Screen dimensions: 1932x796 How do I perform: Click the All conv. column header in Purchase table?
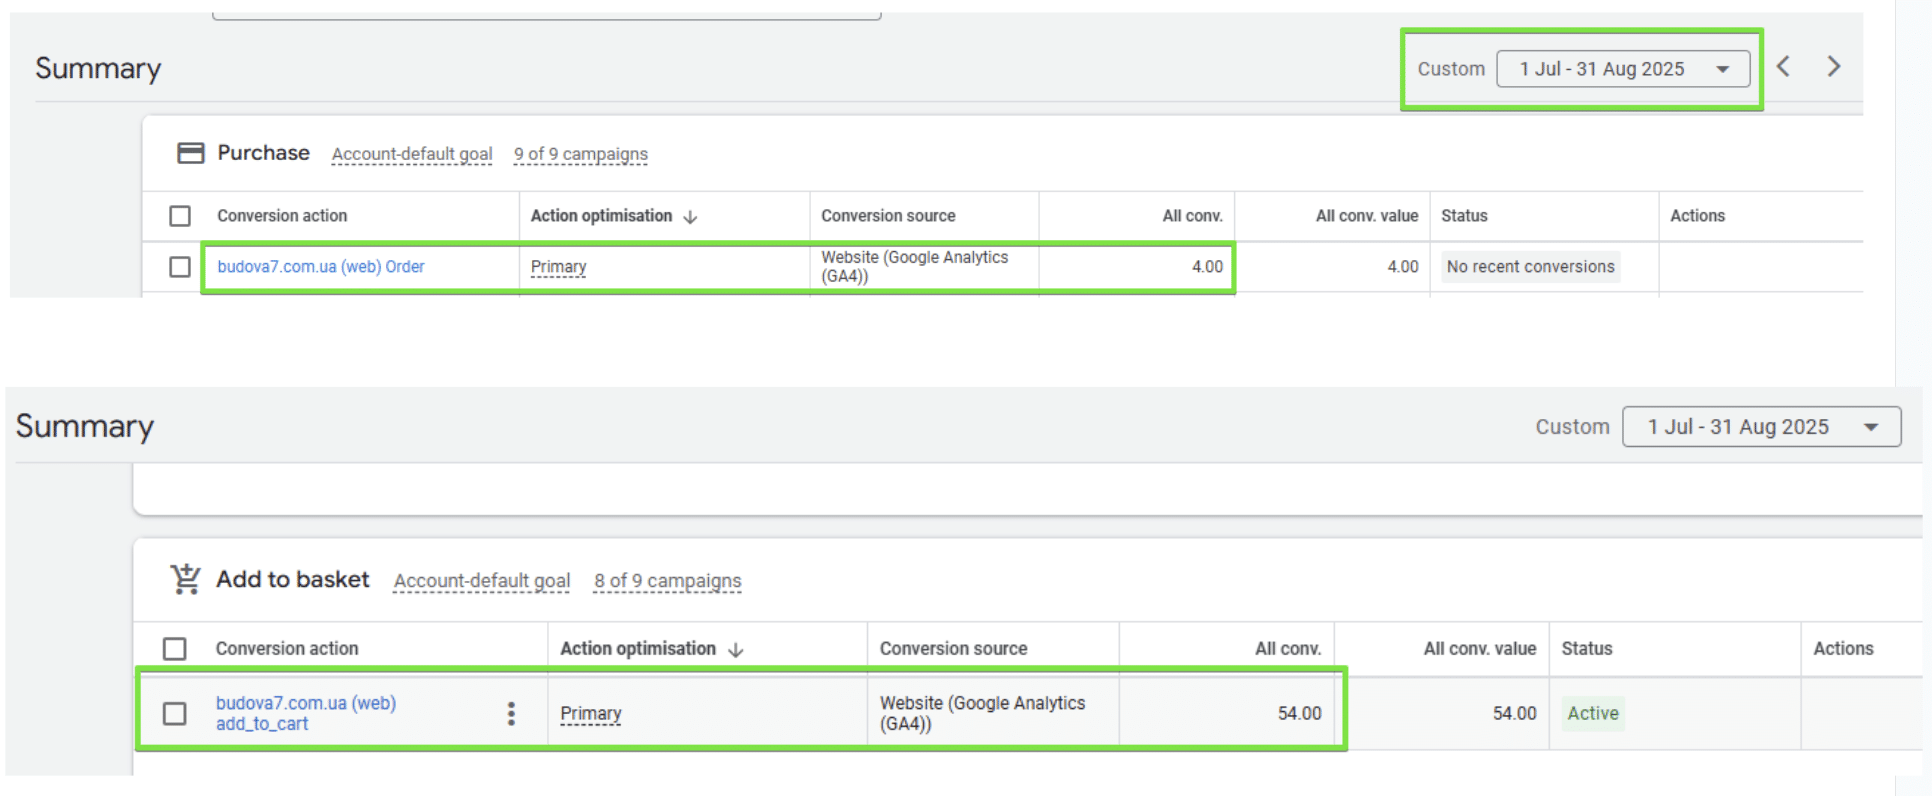point(1192,216)
